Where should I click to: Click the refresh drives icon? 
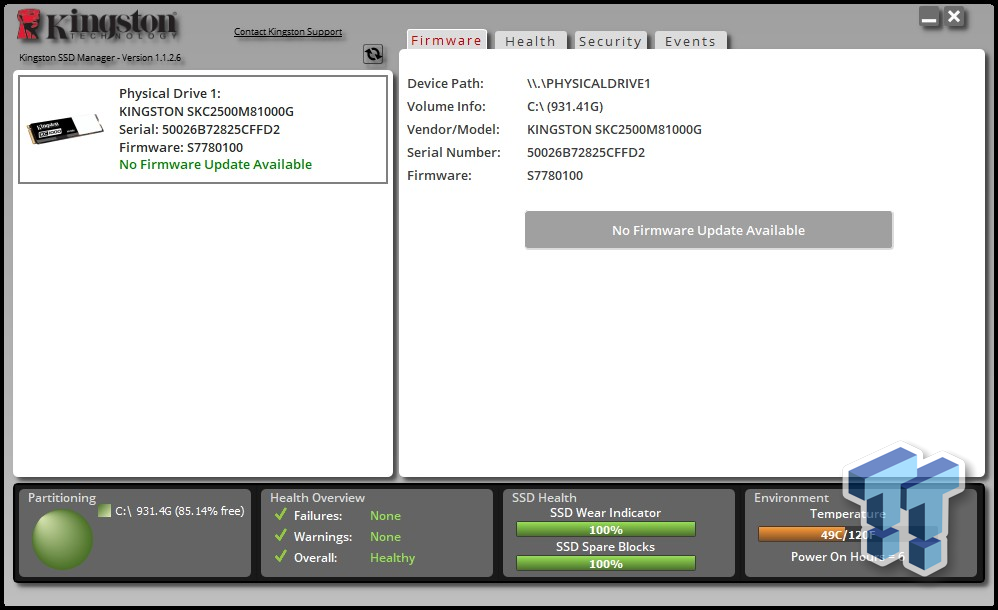(373, 54)
